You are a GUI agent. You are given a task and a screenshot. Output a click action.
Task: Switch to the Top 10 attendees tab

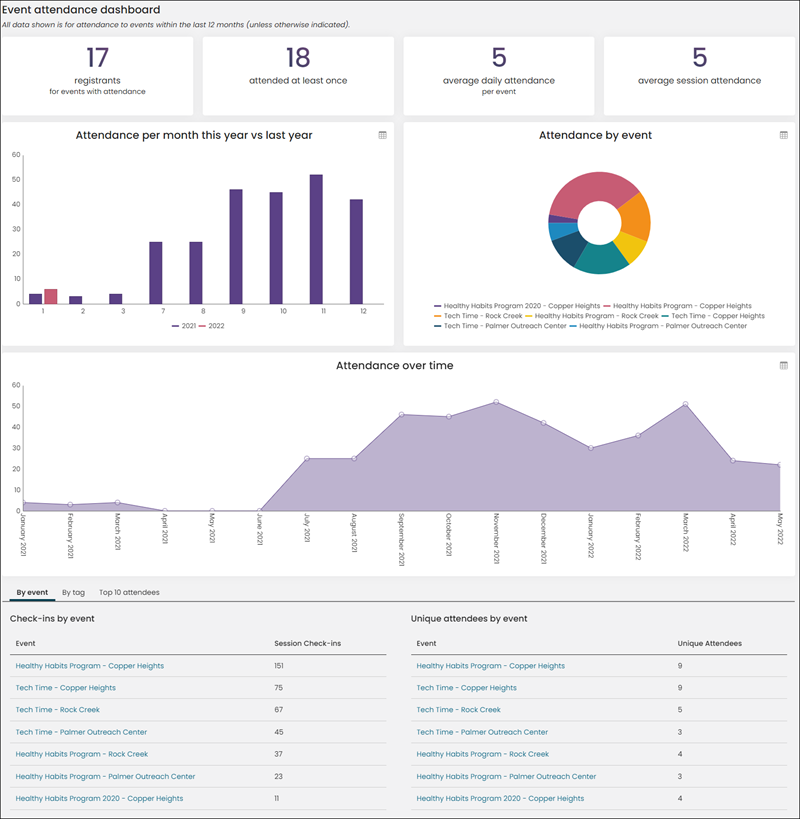point(129,592)
